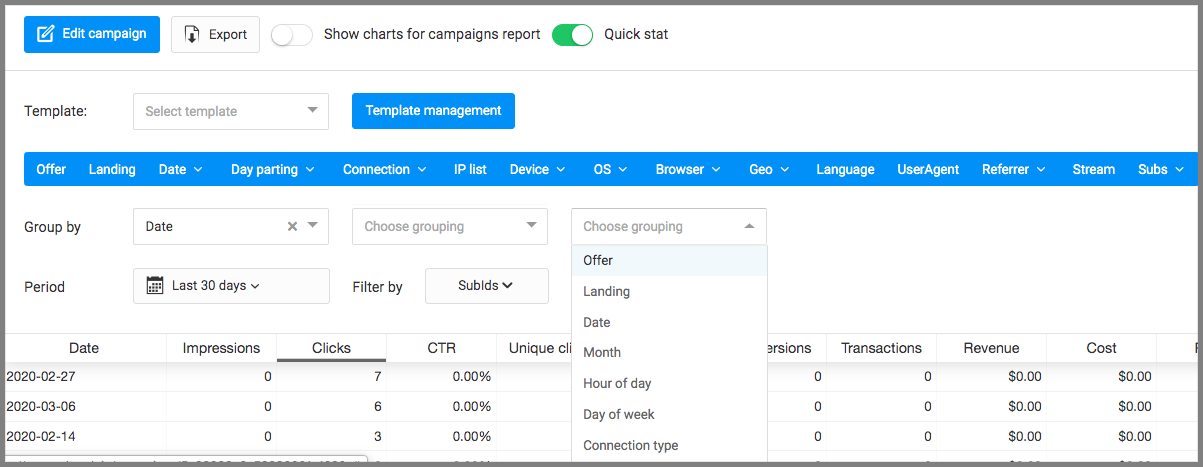Switch to the IP list tab

pyautogui.click(x=470, y=170)
